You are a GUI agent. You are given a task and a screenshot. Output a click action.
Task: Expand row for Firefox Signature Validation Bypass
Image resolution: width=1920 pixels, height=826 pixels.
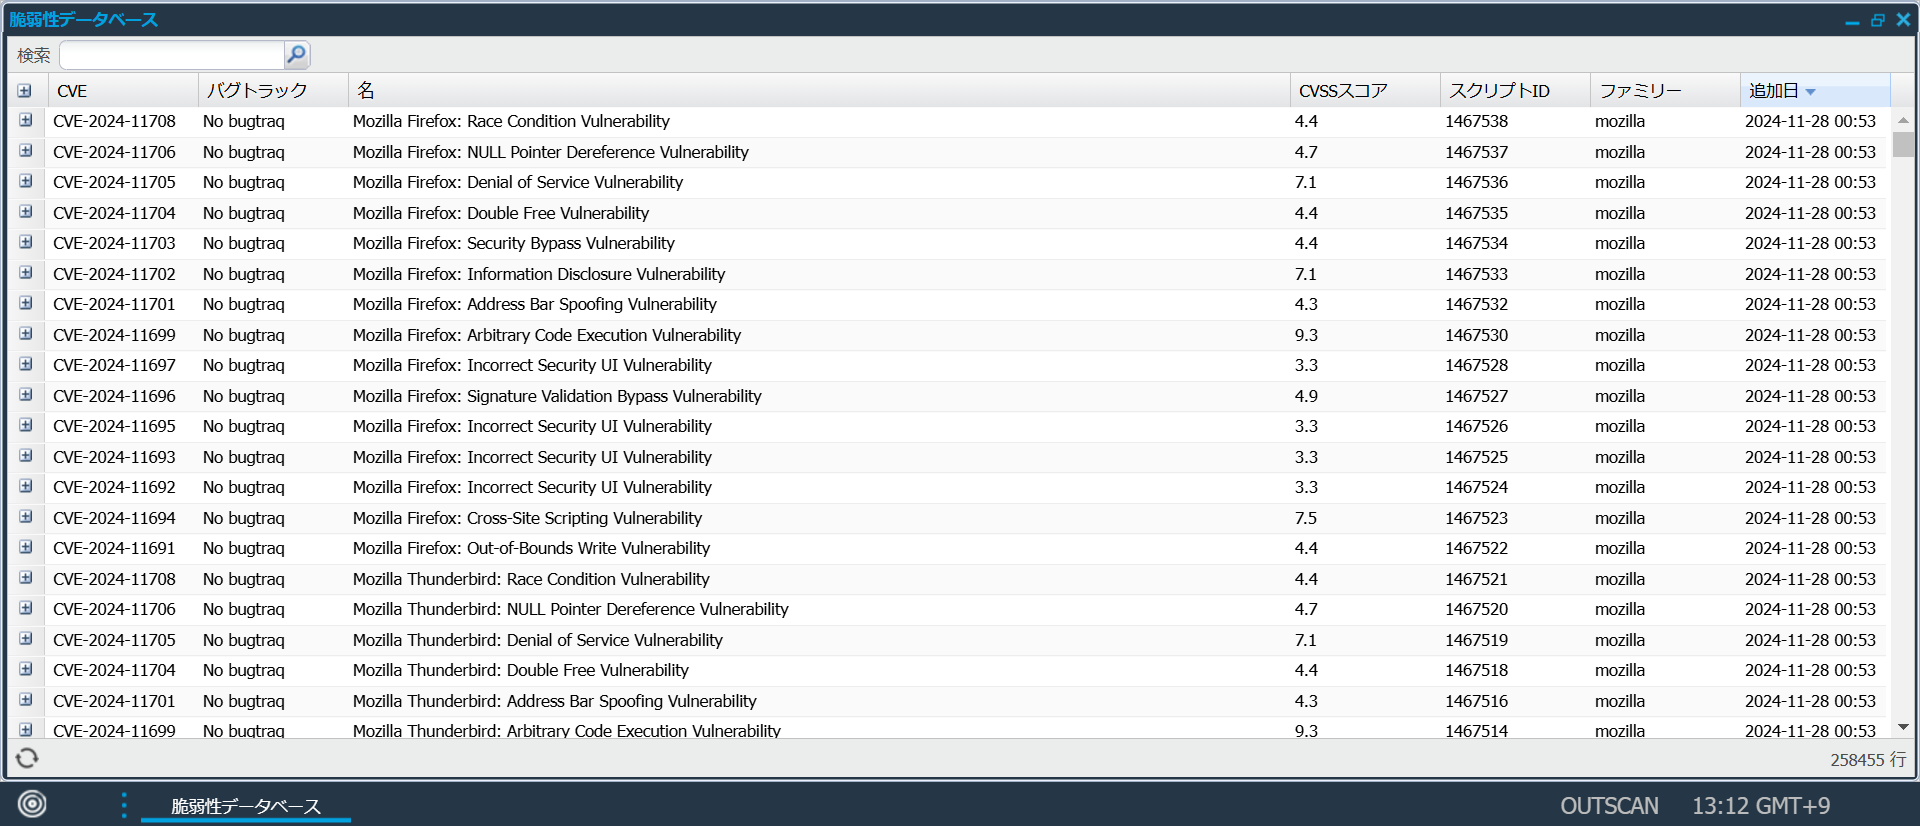(x=26, y=395)
